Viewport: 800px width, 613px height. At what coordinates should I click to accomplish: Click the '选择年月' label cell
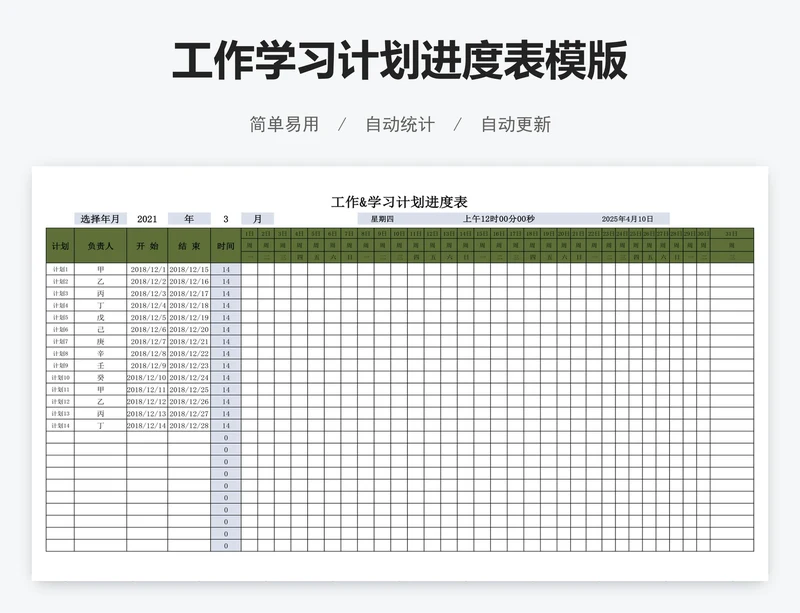[x=100, y=219]
